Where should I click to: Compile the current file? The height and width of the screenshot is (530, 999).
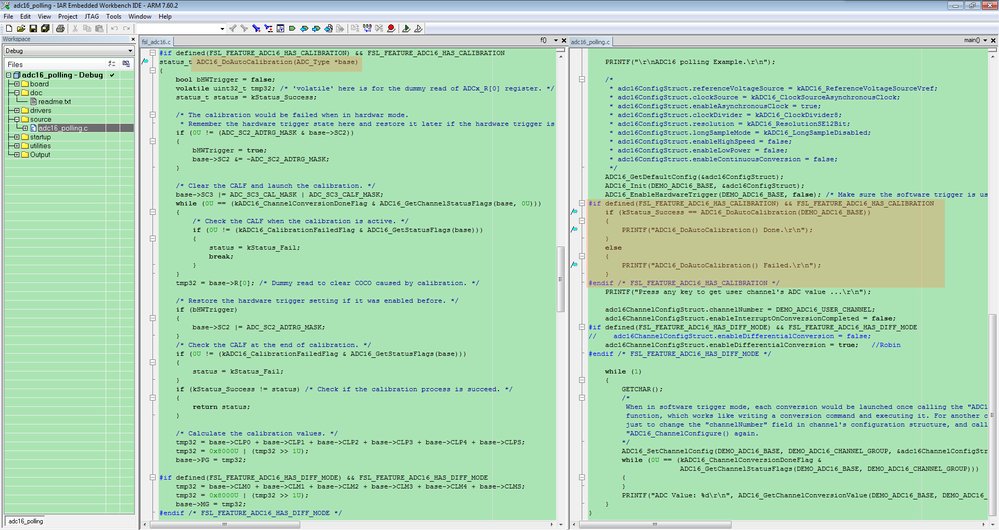[x=354, y=29]
